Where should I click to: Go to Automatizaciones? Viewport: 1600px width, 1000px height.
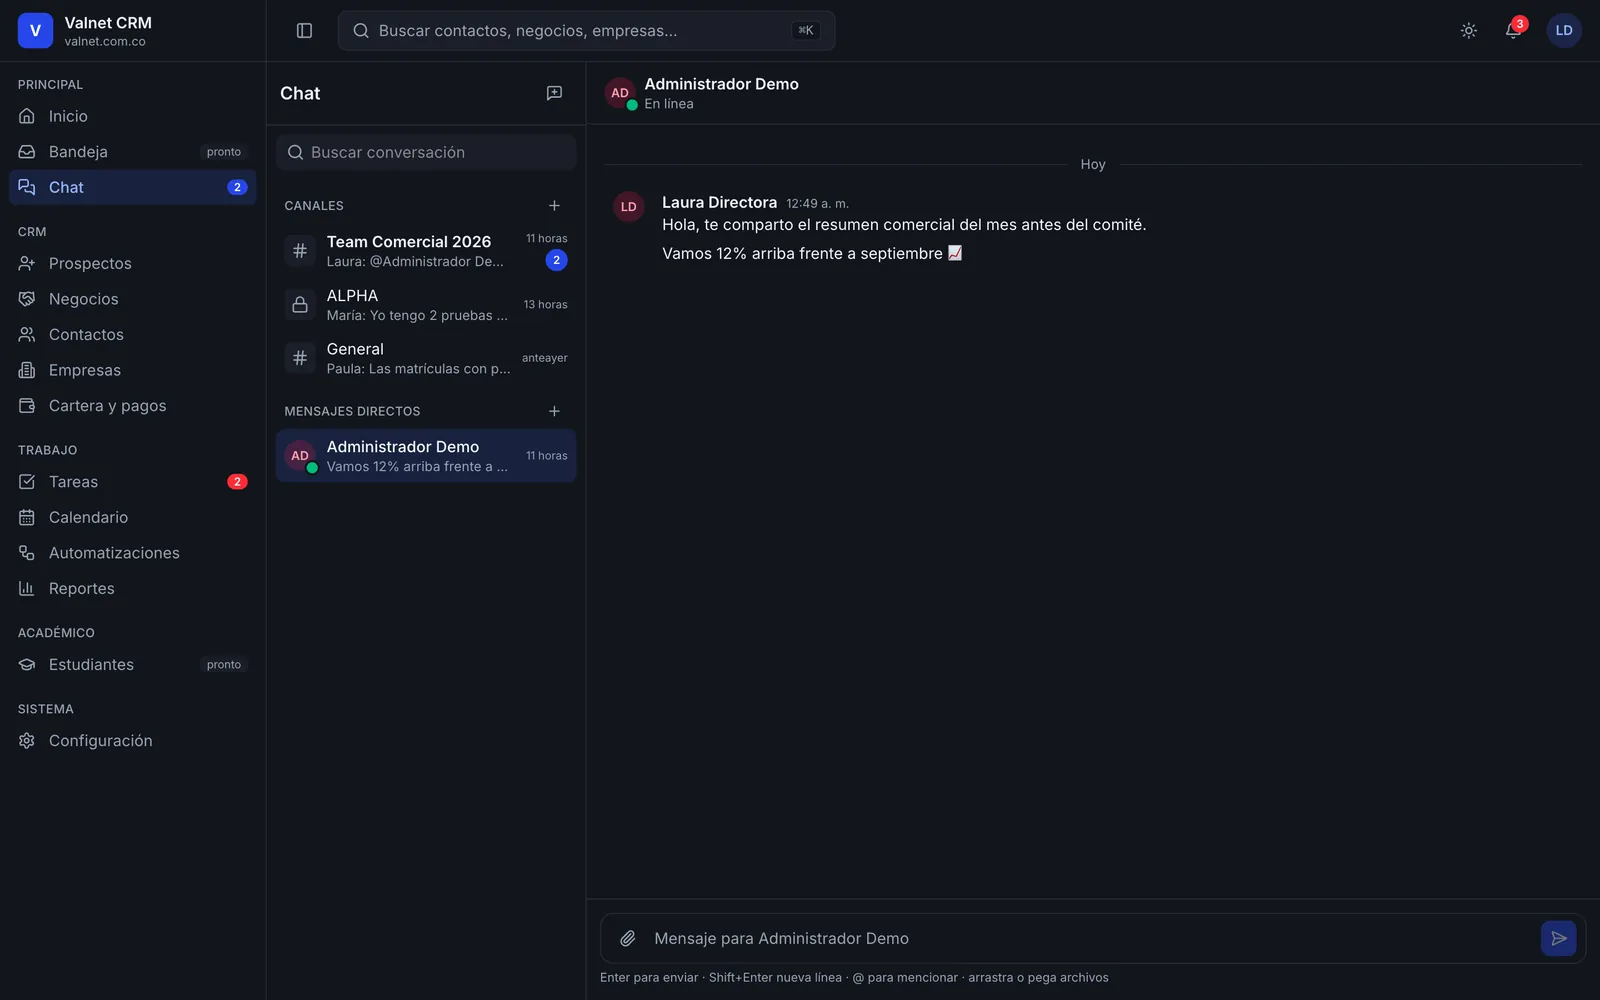pos(133,553)
